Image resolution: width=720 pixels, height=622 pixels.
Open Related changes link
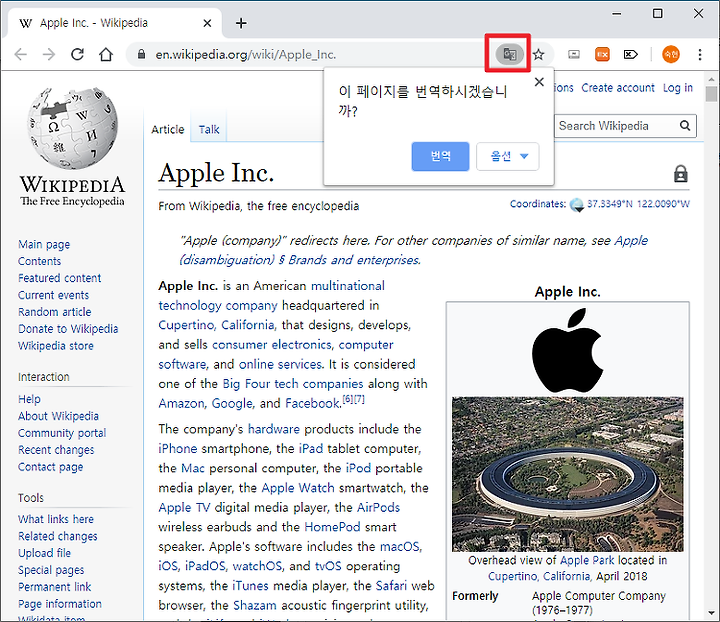pyautogui.click(x=58, y=536)
